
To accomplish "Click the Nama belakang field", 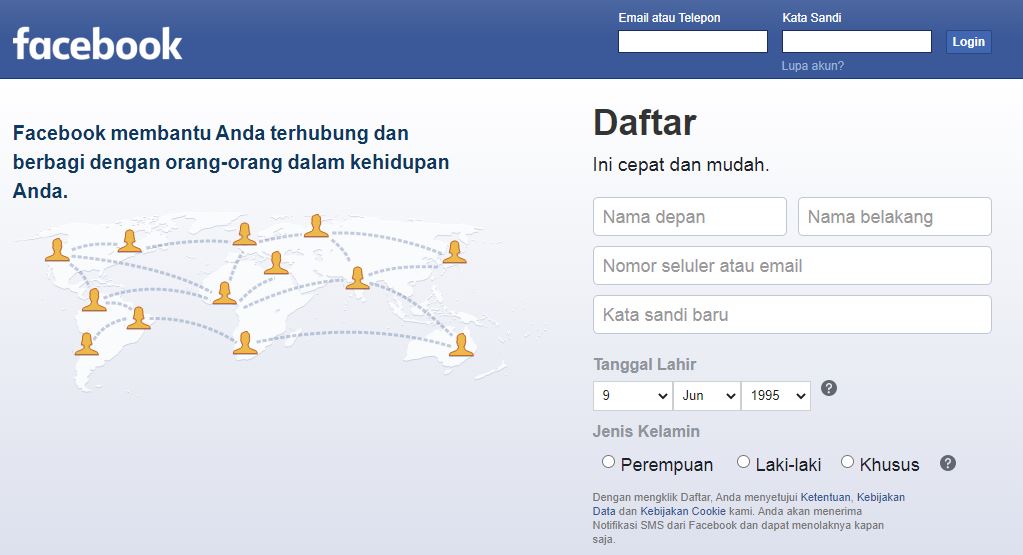I will tap(894, 217).
